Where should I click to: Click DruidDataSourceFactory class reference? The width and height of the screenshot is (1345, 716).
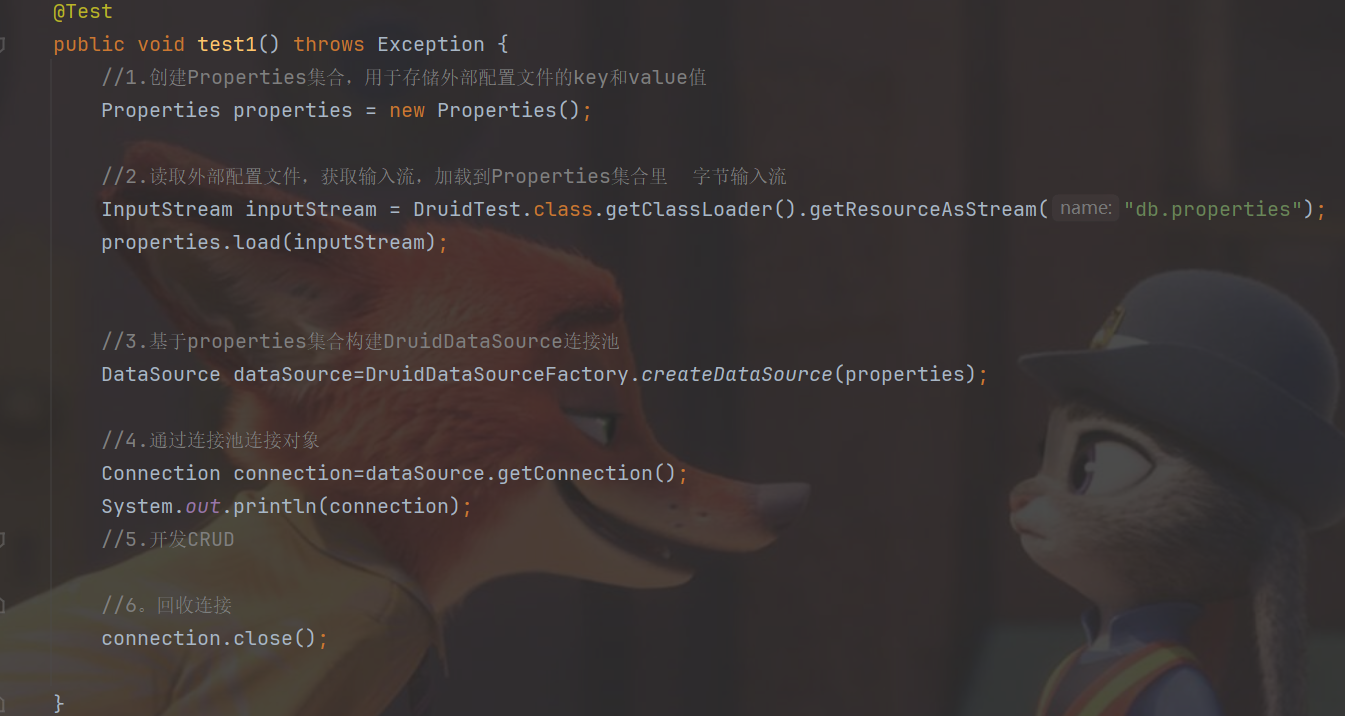(x=497, y=374)
